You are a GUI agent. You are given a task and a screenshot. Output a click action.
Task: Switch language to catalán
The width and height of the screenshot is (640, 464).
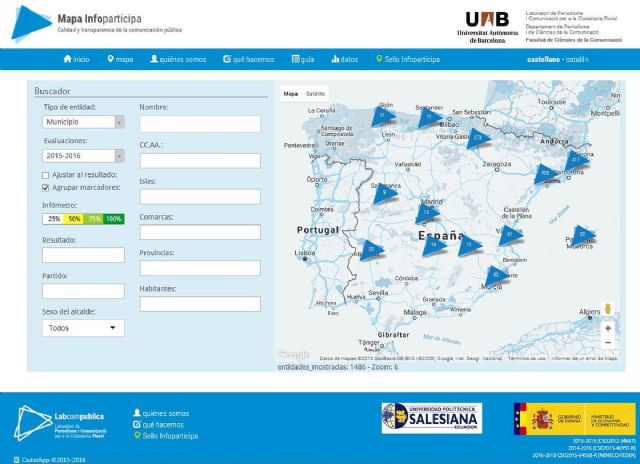point(577,60)
